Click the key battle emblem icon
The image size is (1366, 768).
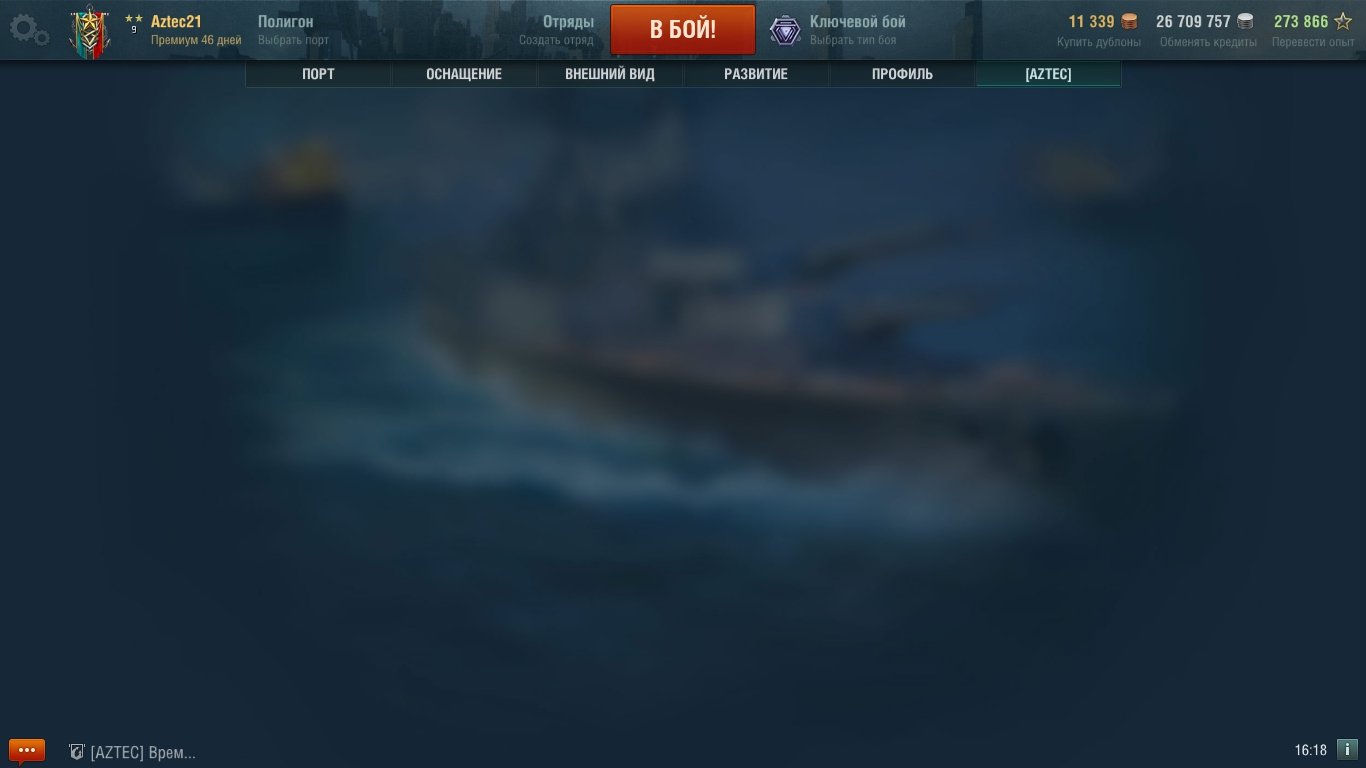tap(785, 30)
